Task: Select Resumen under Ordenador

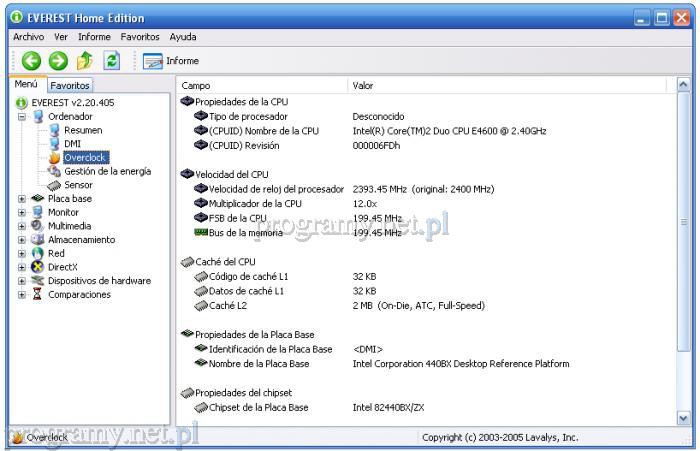Action: 82,130
